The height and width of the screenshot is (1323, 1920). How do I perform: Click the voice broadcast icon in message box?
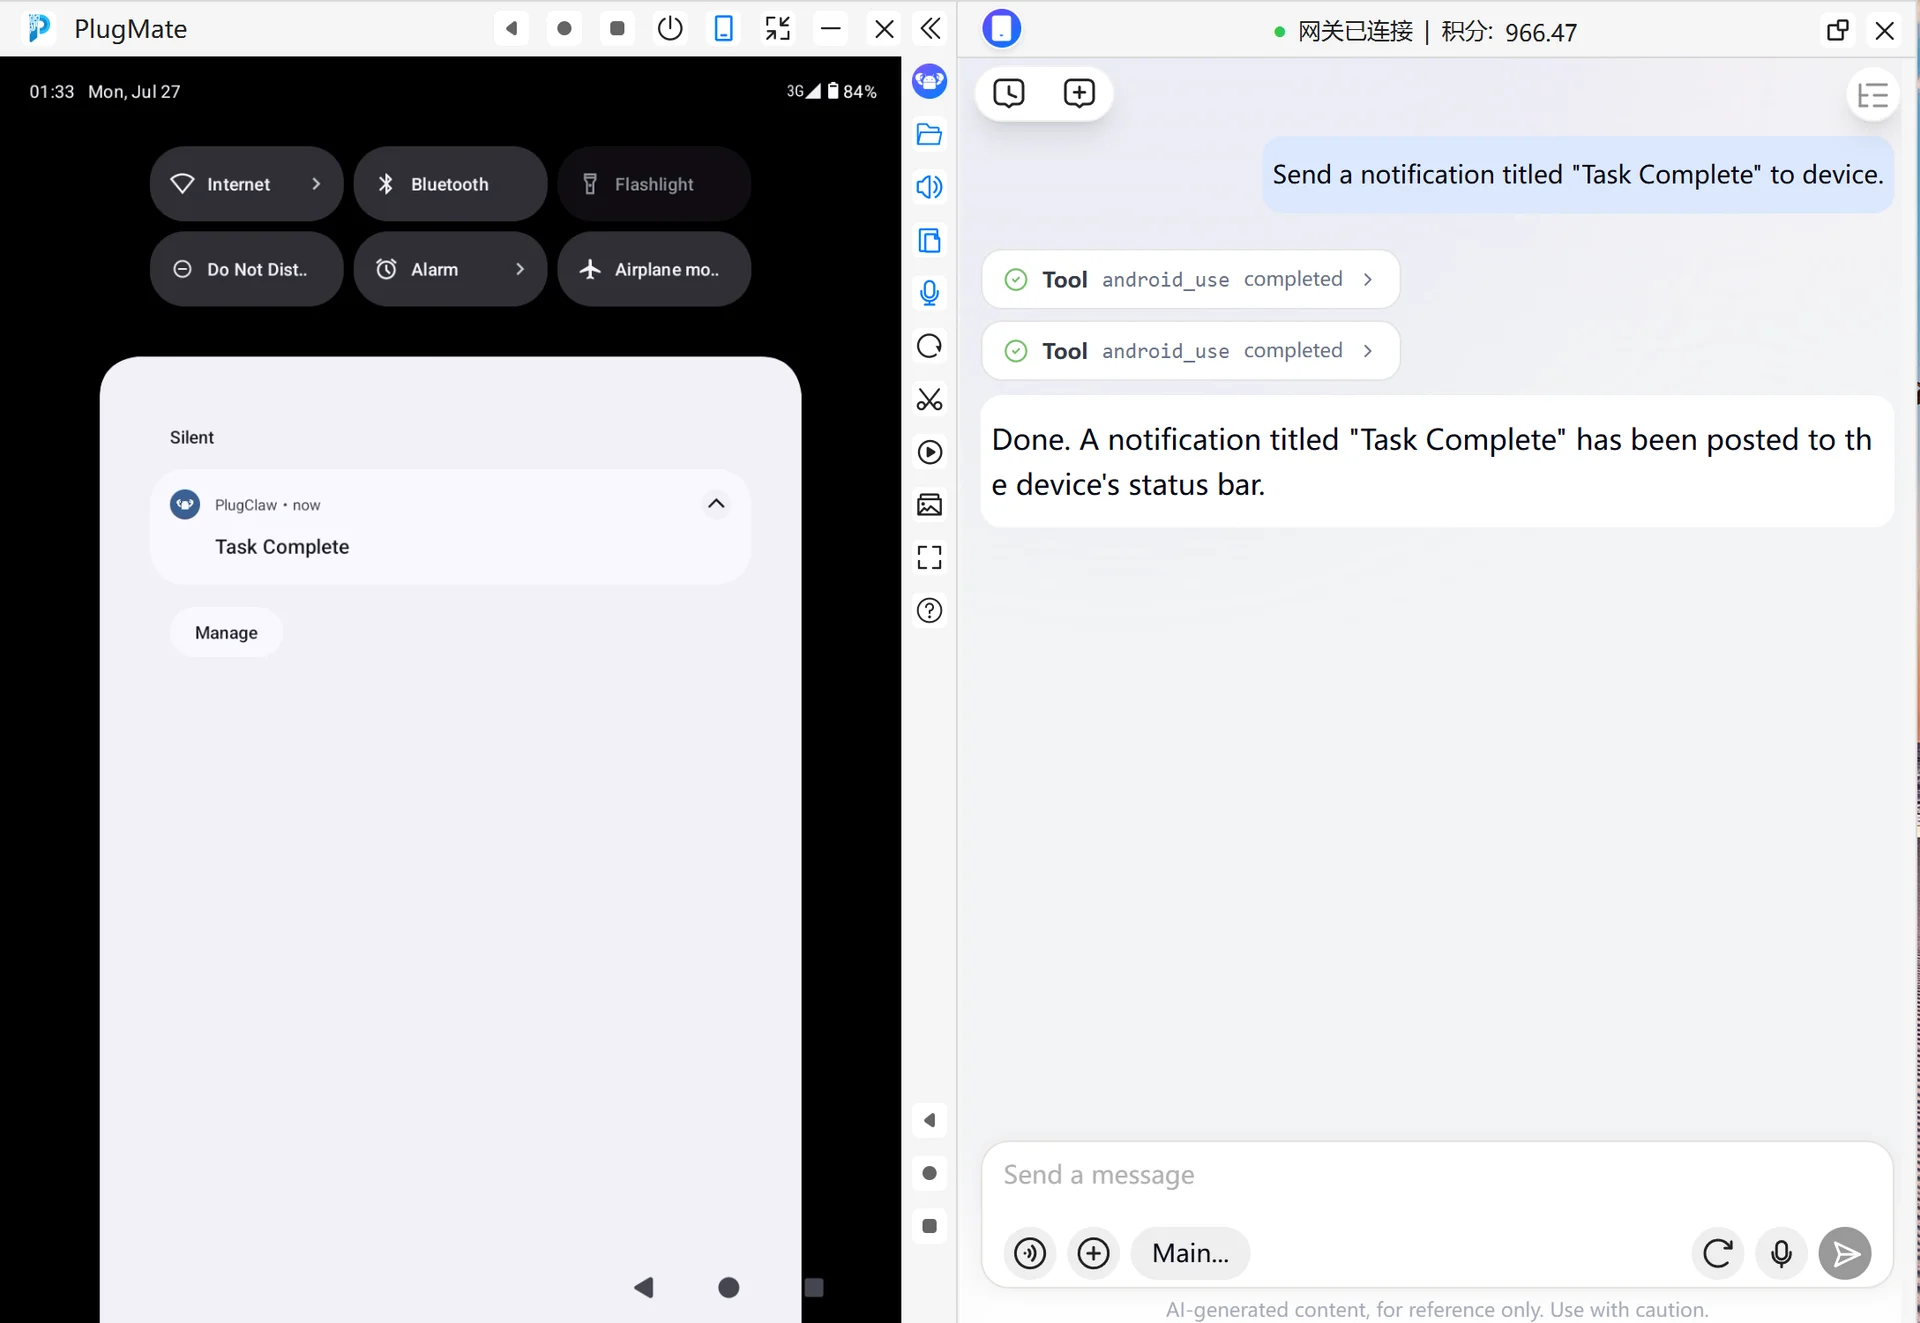click(x=1030, y=1253)
